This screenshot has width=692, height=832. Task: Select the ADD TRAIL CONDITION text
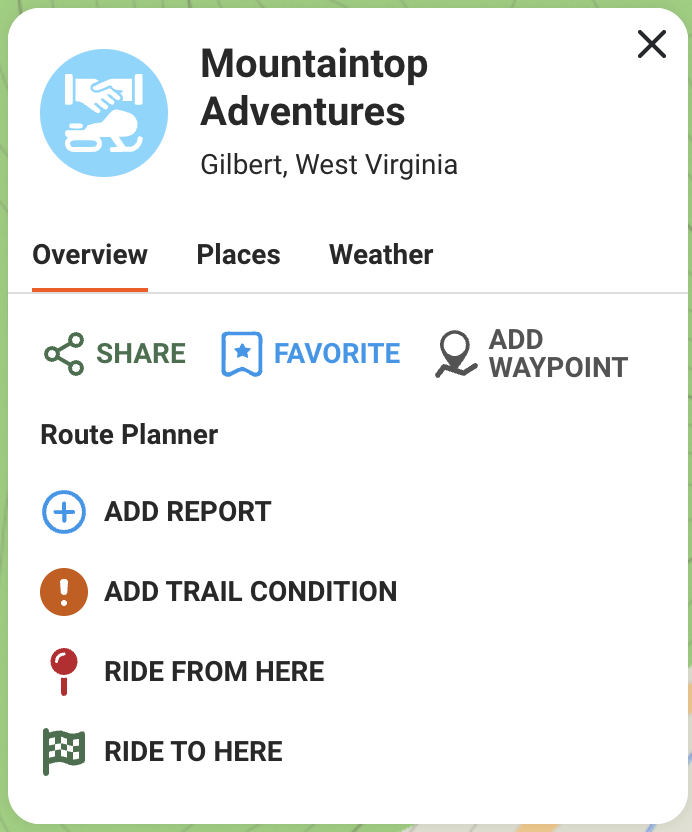point(251,592)
